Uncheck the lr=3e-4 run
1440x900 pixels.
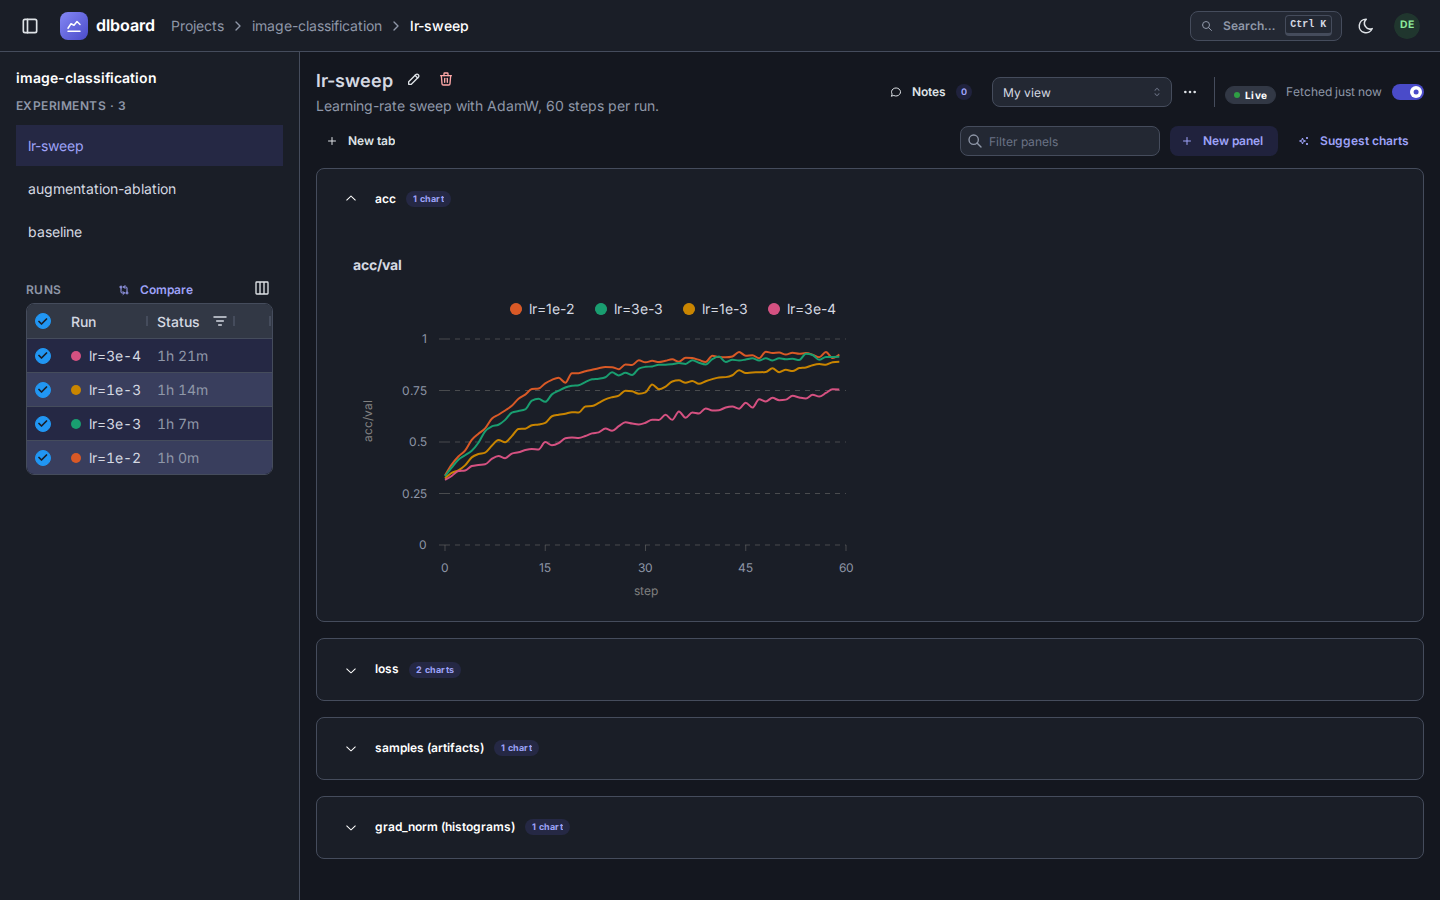[43, 355]
